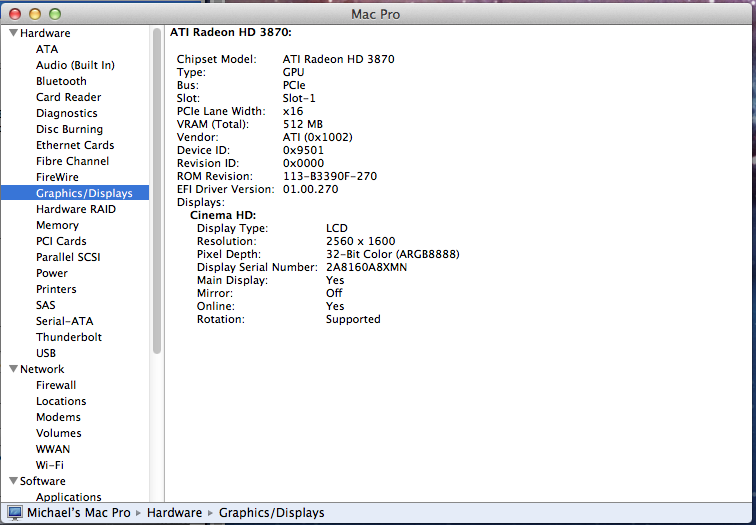756x525 pixels.
Task: Open Locations under Network
Action: point(61,401)
